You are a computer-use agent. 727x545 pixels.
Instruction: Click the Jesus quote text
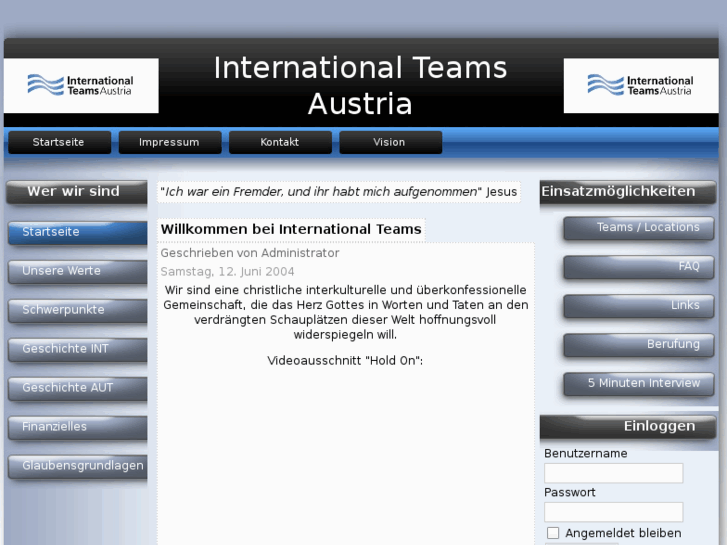coord(338,192)
